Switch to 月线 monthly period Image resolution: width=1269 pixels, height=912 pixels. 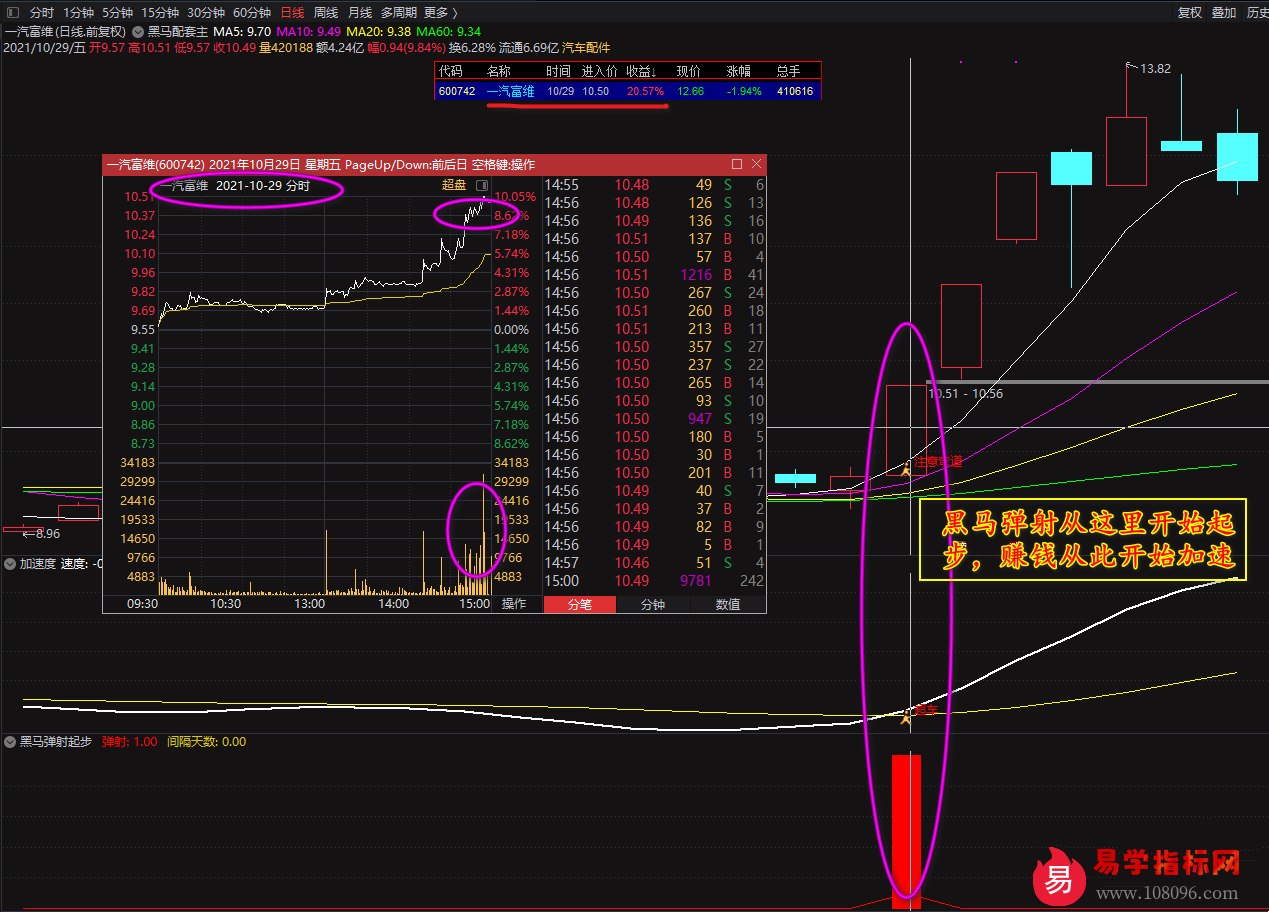[360, 13]
